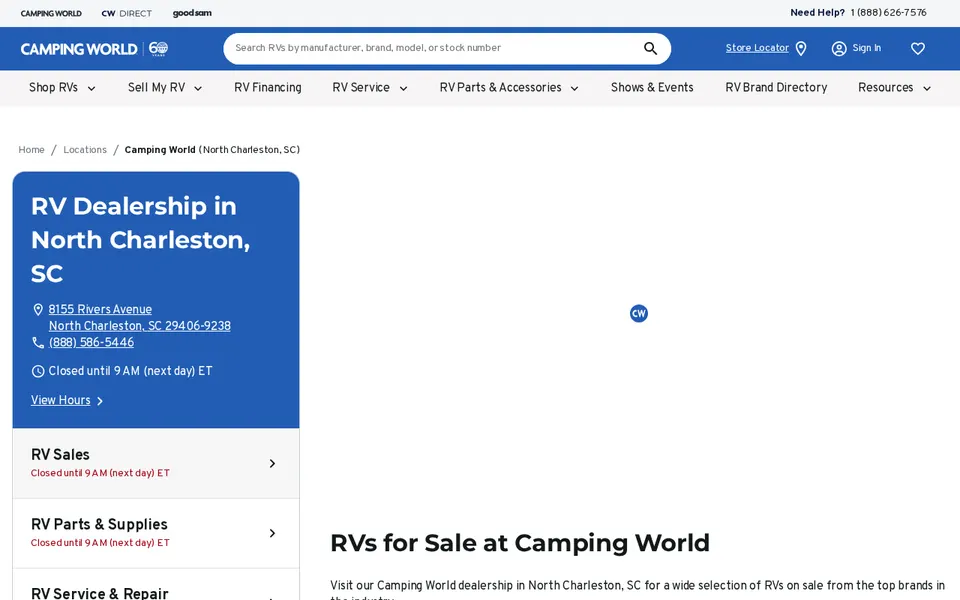Click the location pin icon beside the address
Image resolution: width=960 pixels, height=600 pixels.
pyautogui.click(x=38, y=310)
